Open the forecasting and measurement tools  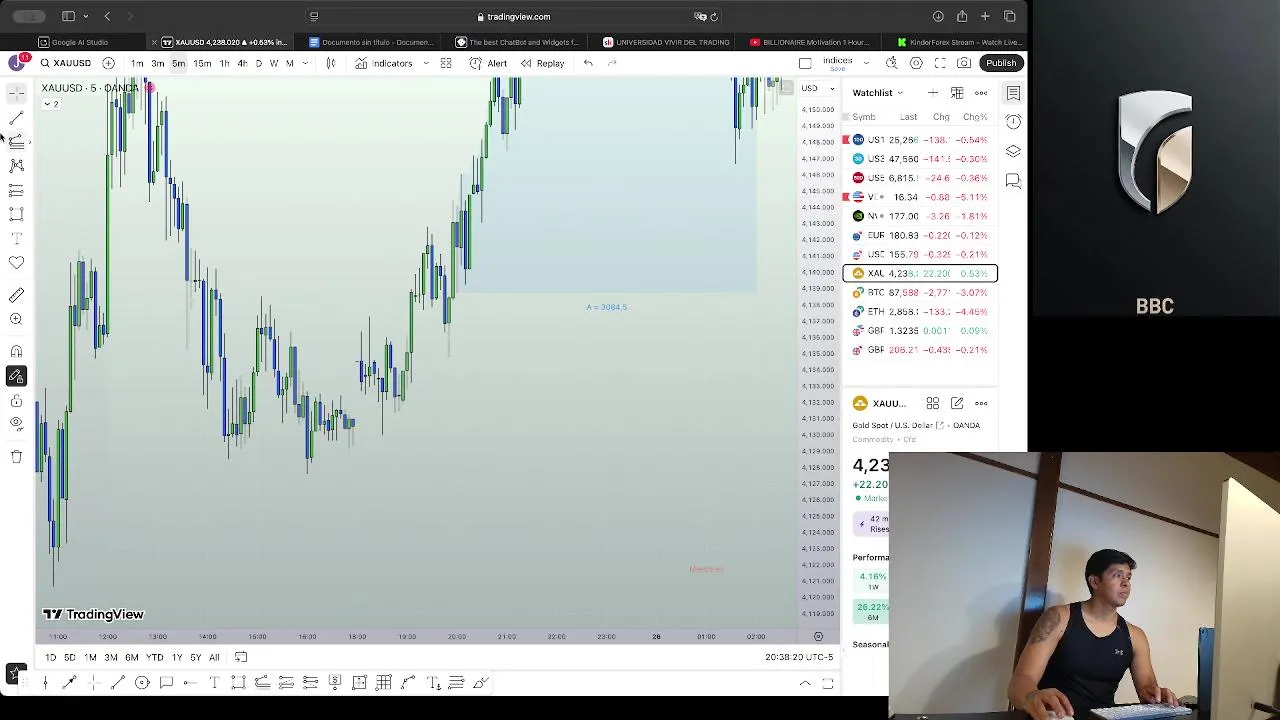click(x=16, y=190)
